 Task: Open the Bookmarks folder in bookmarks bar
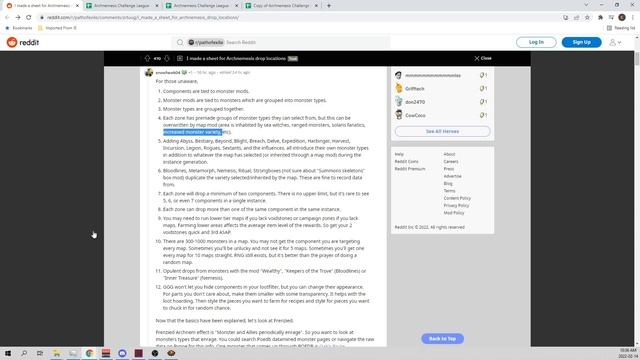(19, 28)
